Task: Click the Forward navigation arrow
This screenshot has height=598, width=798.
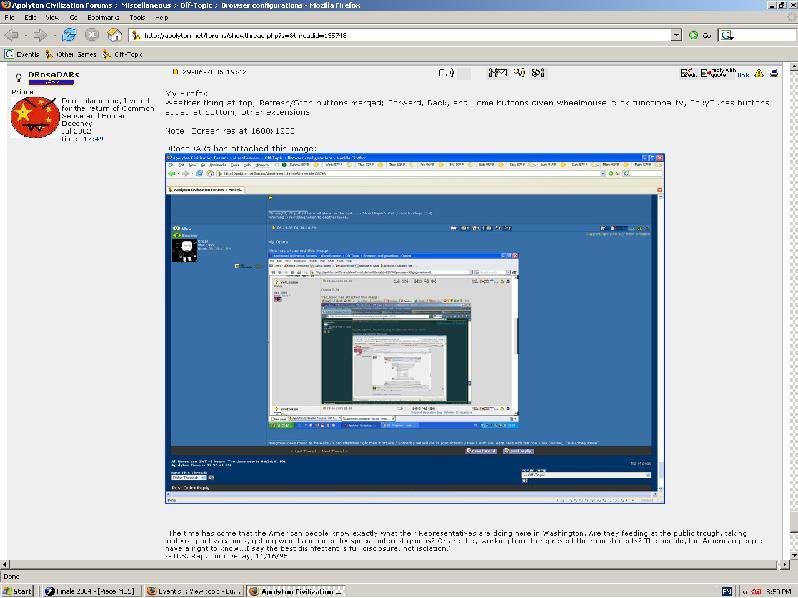Action: [41, 35]
